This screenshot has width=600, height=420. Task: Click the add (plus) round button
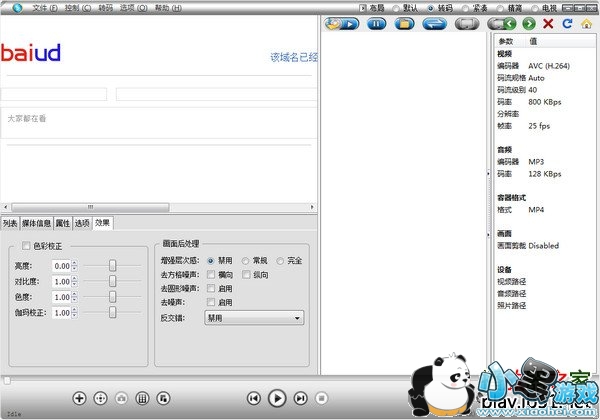pyautogui.click(x=79, y=398)
